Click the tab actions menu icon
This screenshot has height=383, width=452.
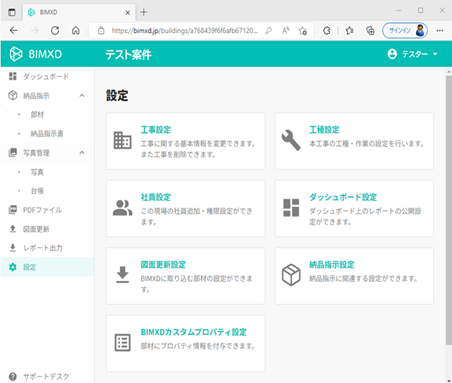point(12,12)
